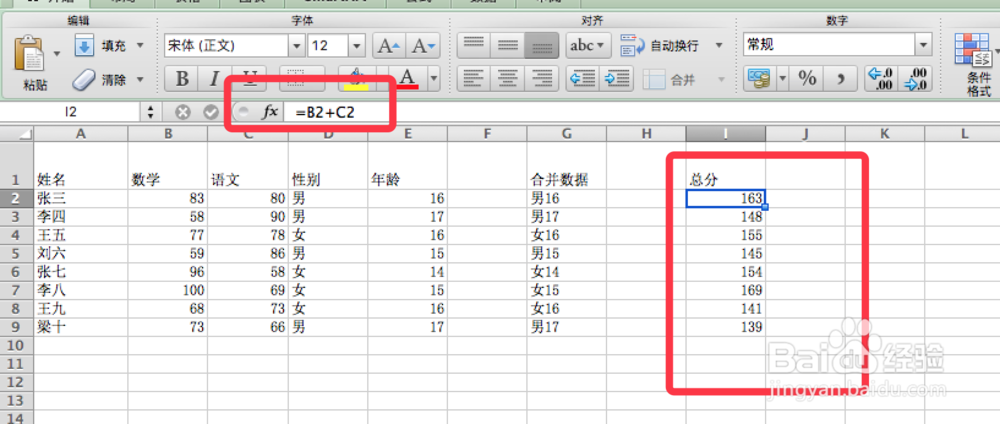Select column B header

click(x=168, y=133)
